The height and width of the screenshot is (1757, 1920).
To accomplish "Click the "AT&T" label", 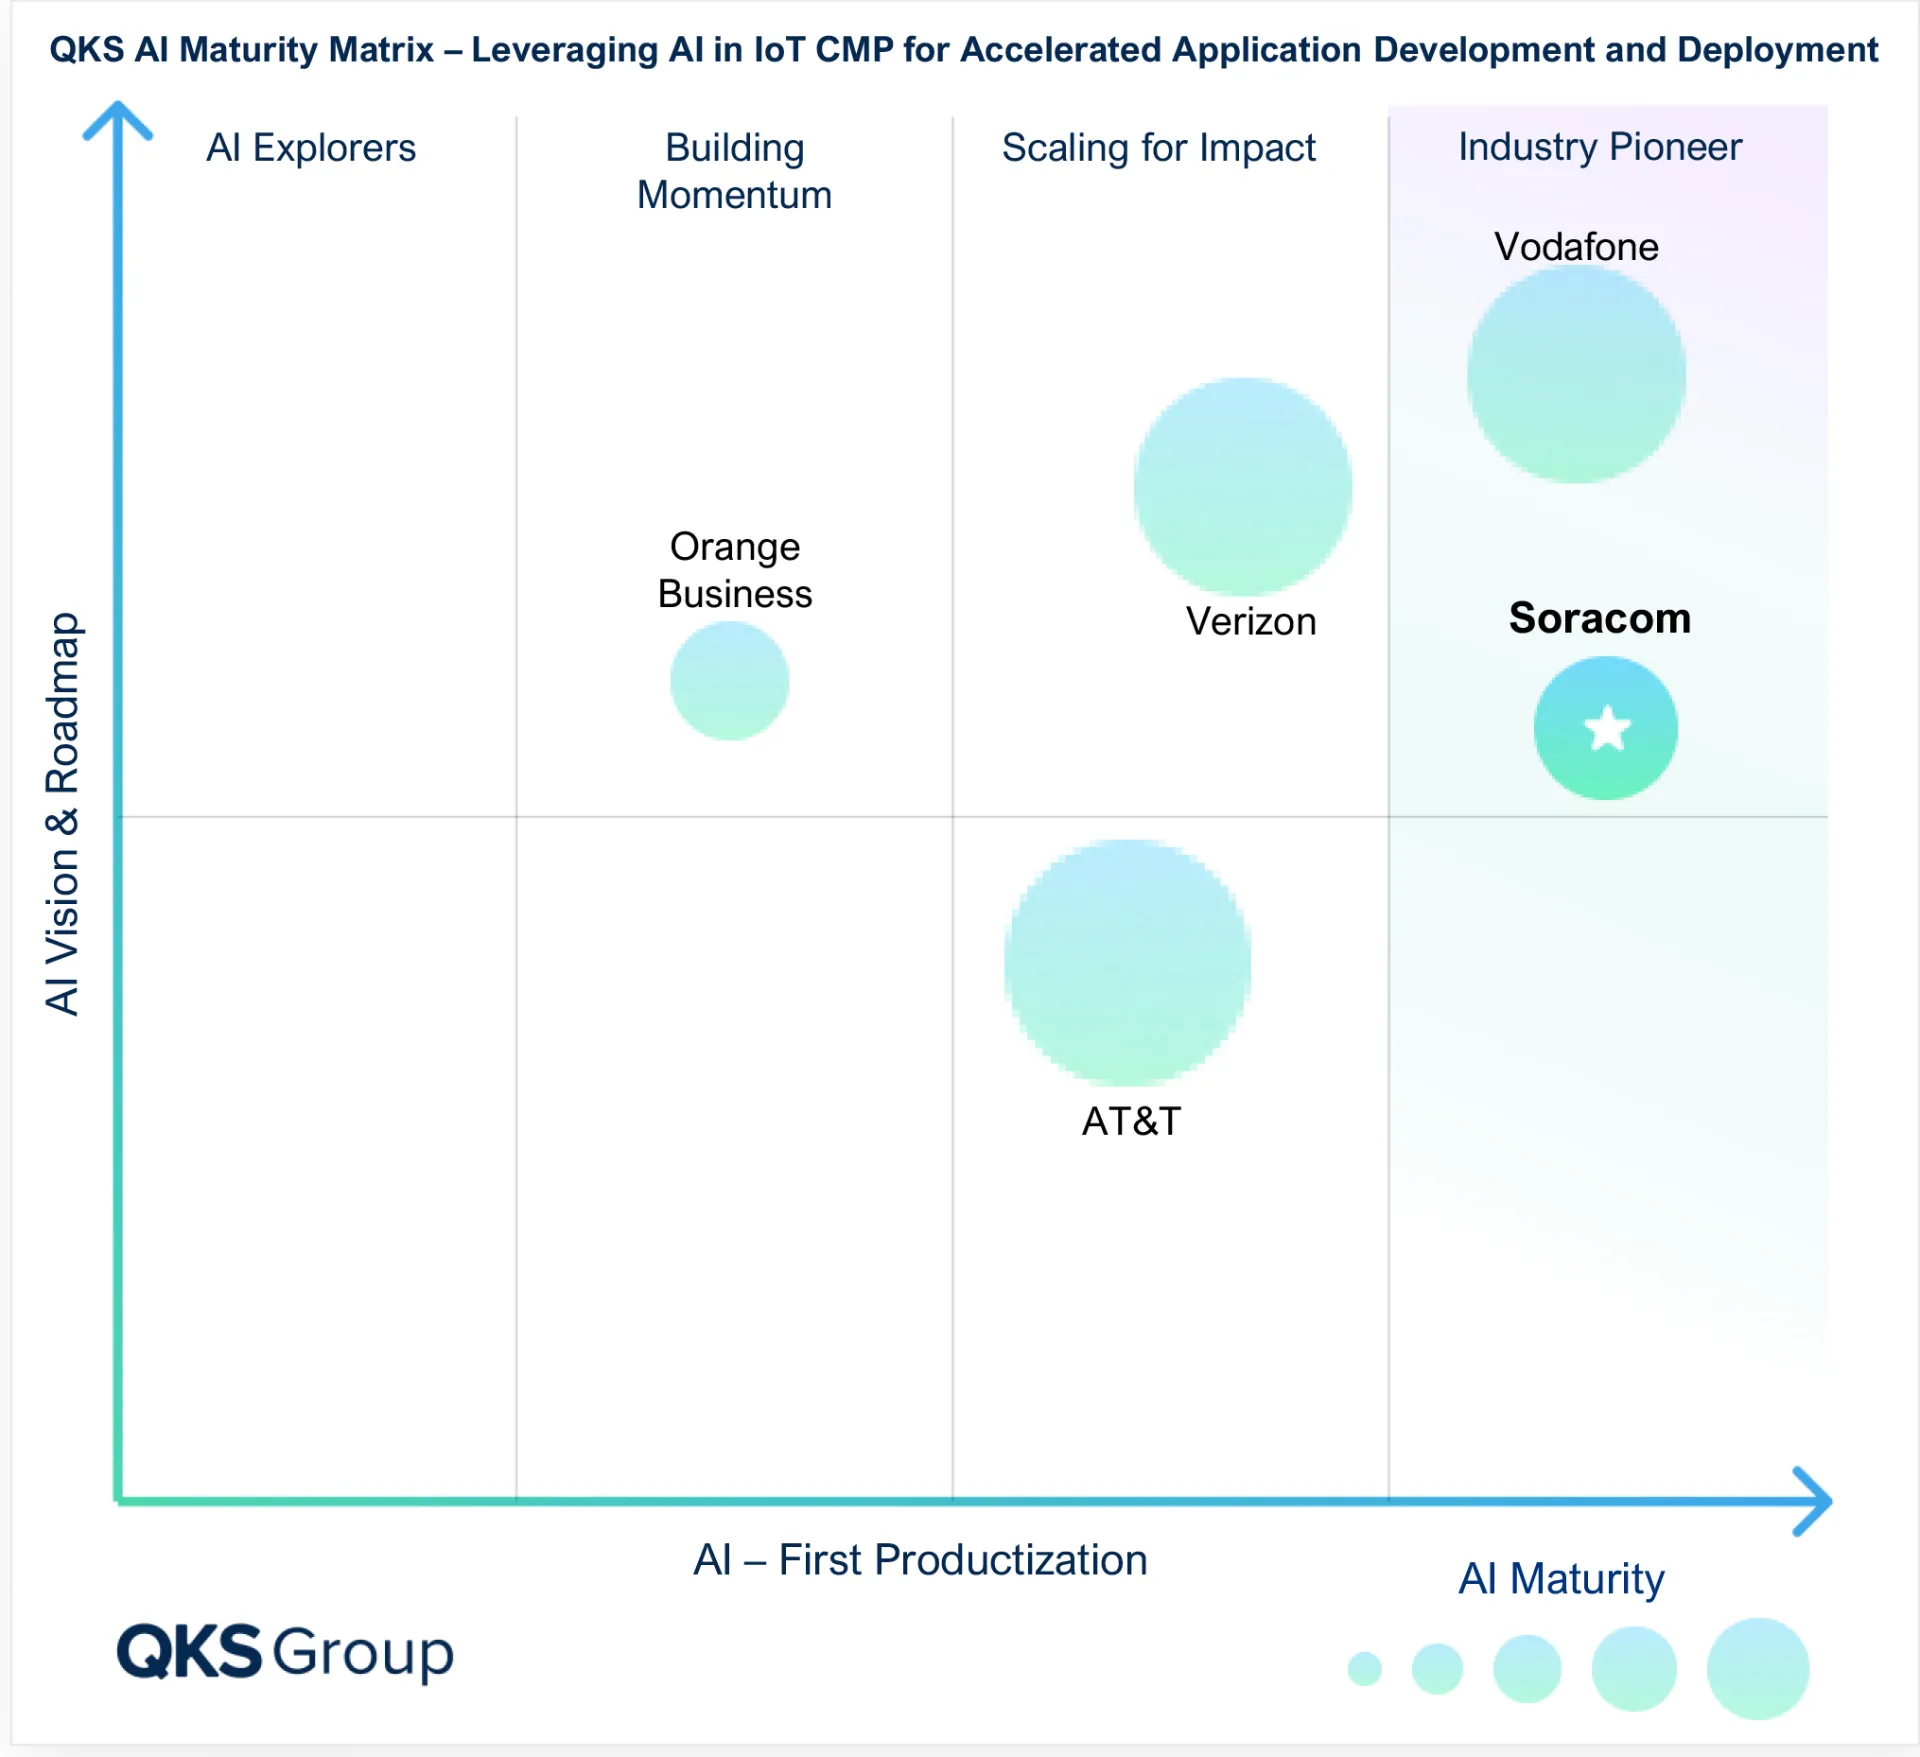I will pos(1132,1121).
